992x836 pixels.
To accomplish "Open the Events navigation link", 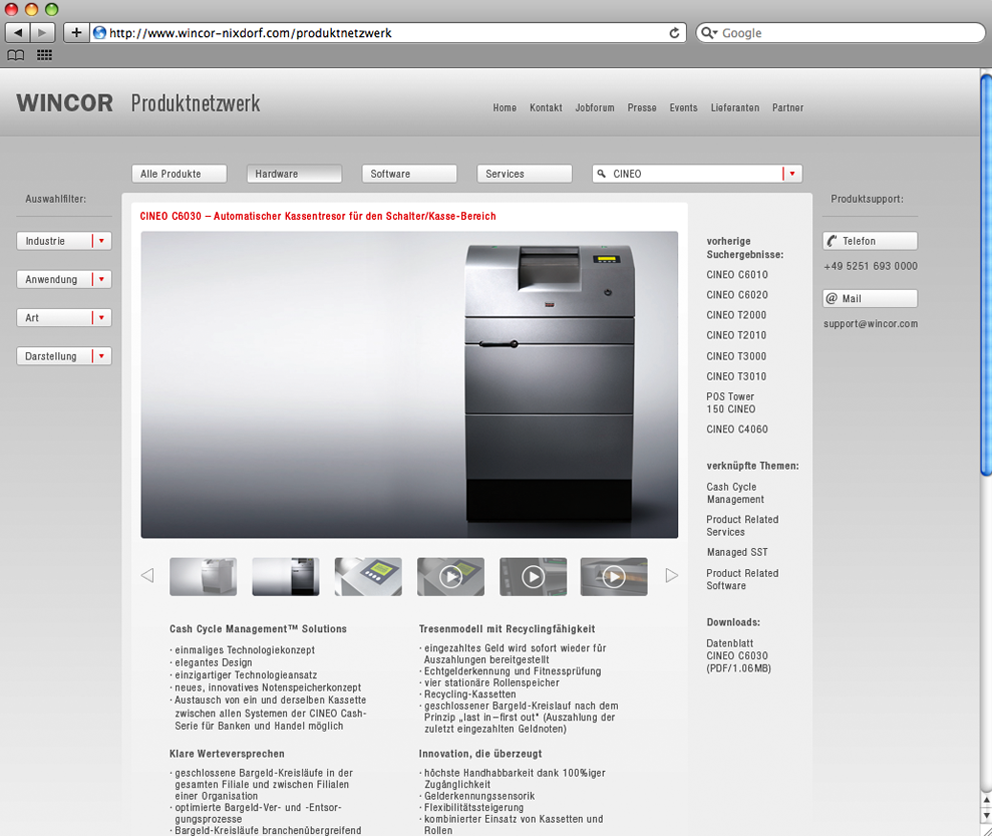I will tap(684, 108).
